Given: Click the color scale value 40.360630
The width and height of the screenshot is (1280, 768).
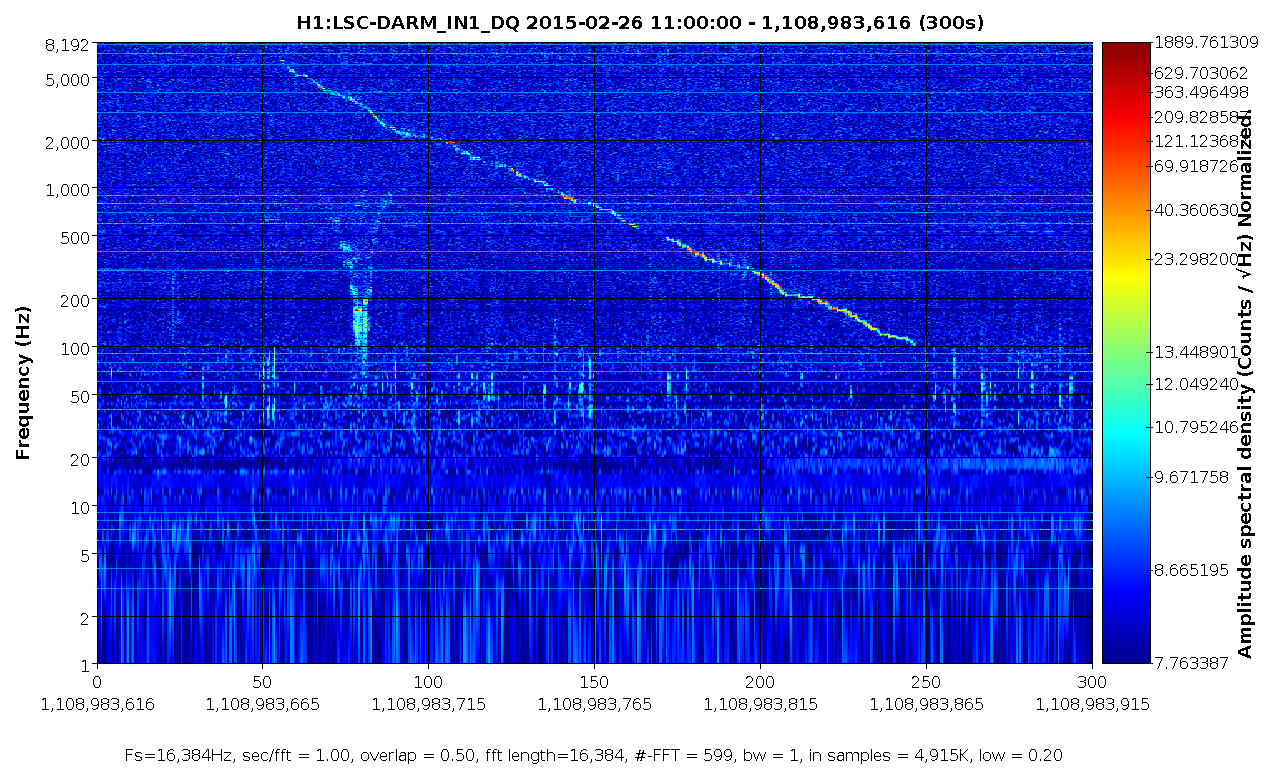Looking at the screenshot, I should 1195,210.
